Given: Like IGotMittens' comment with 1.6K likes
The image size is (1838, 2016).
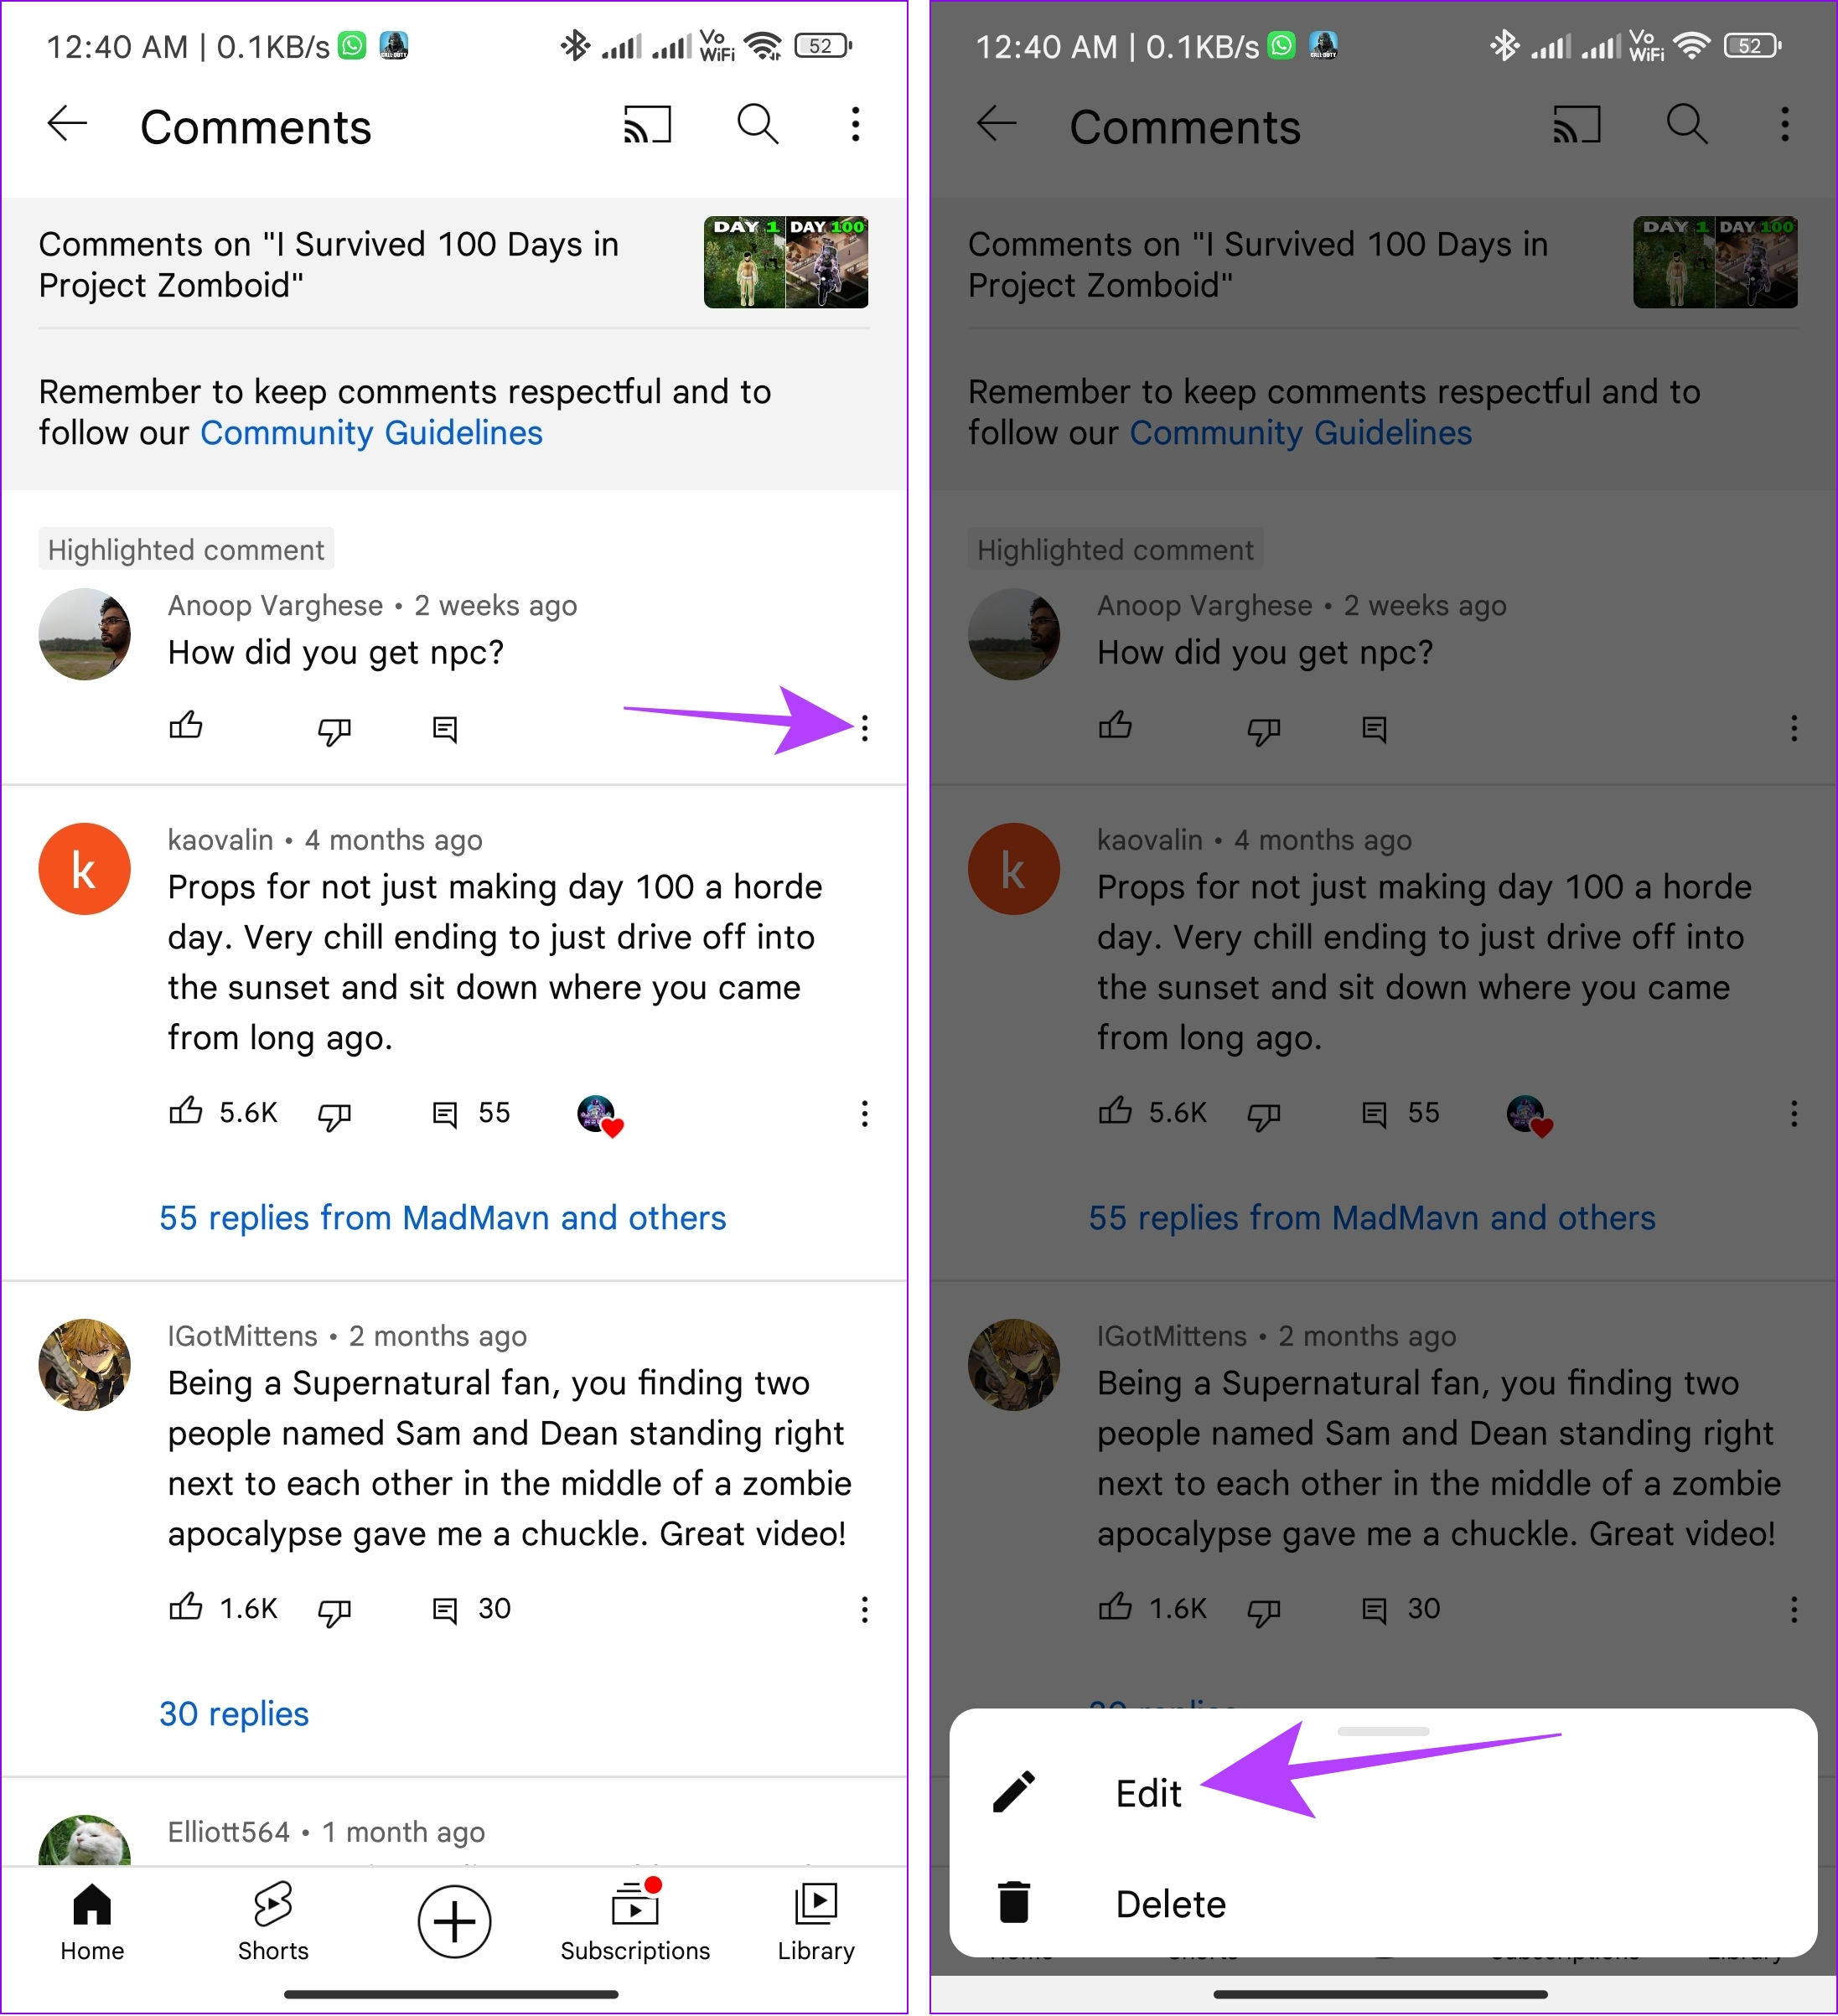Looking at the screenshot, I should pos(186,1608).
